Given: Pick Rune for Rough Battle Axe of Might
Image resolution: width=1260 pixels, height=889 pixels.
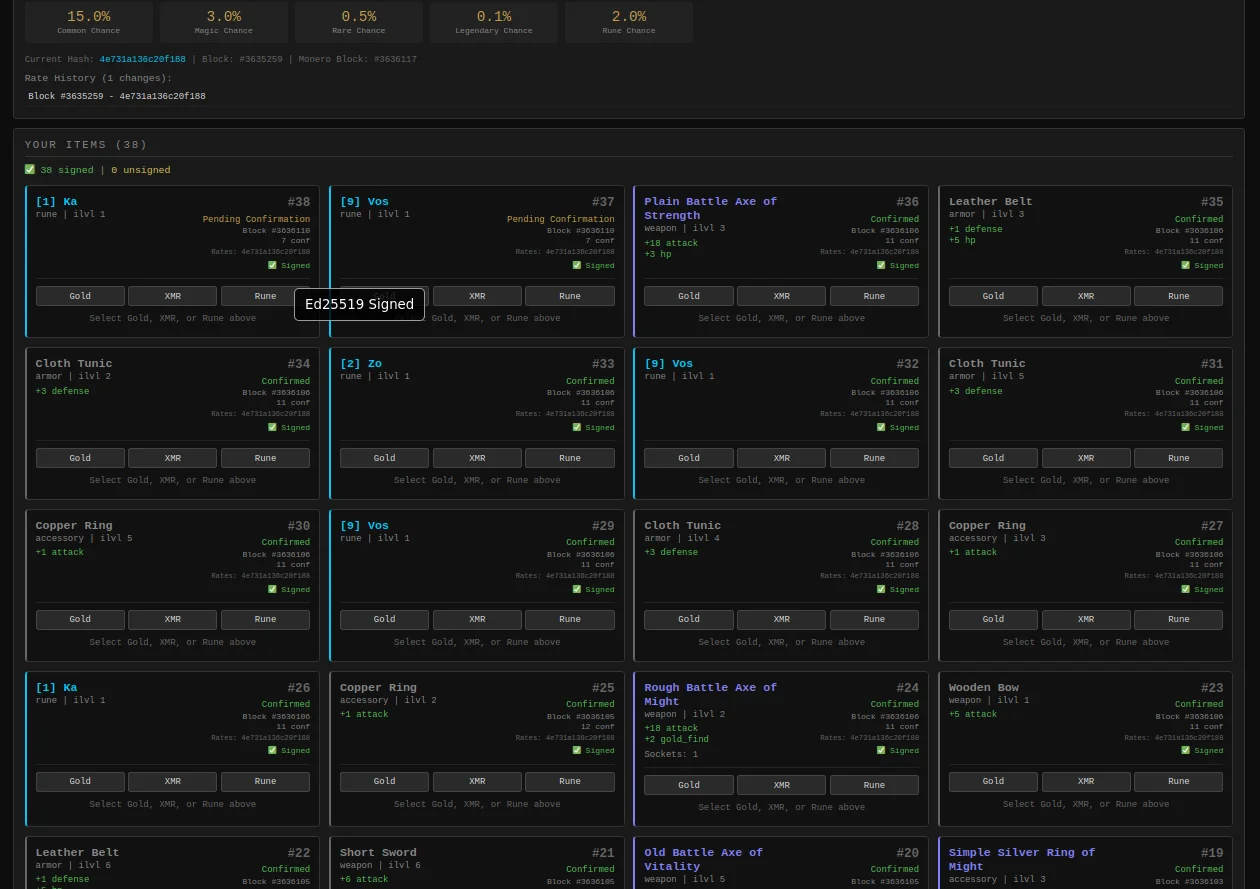Looking at the screenshot, I should click(x=874, y=785).
